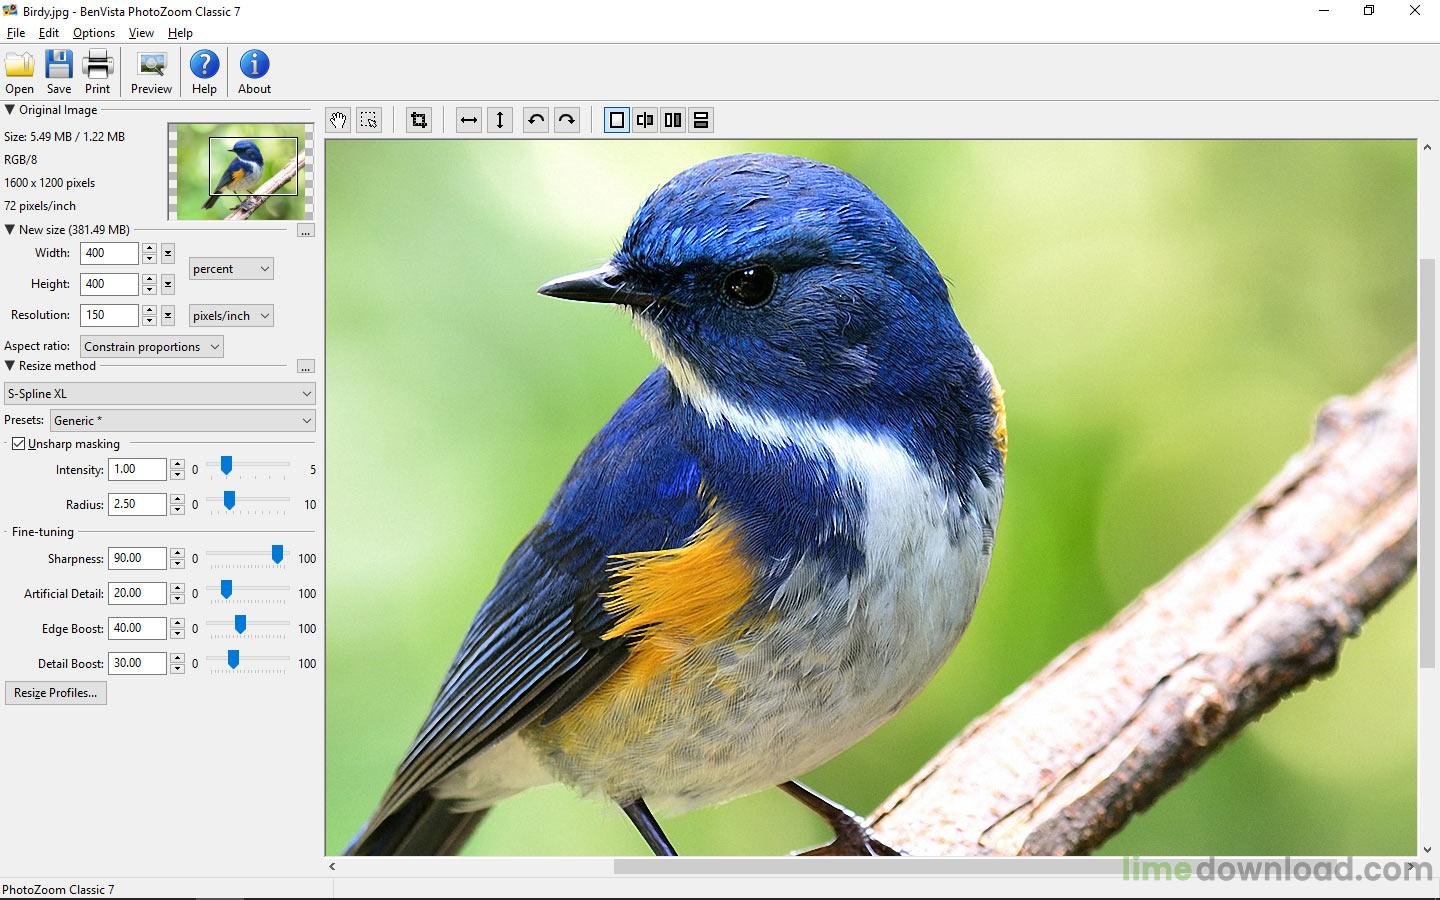This screenshot has height=900, width=1440.
Task: Switch to horizontal split preview
Action: 701,120
